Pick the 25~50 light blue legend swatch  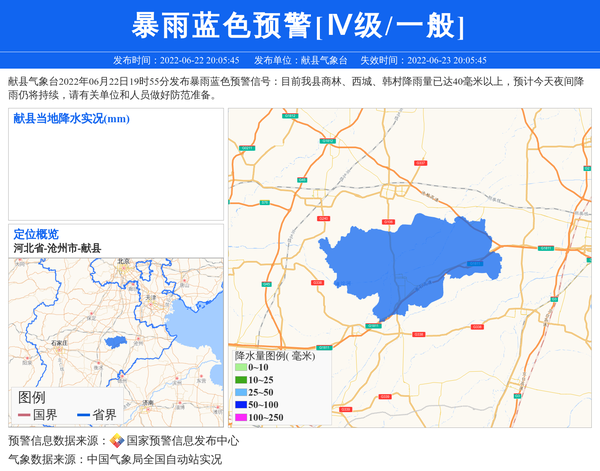tap(240, 393)
